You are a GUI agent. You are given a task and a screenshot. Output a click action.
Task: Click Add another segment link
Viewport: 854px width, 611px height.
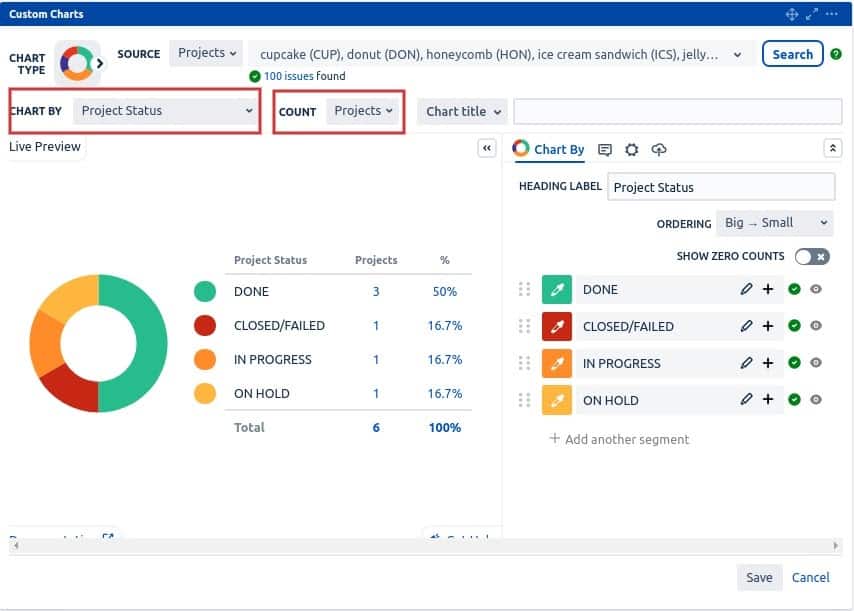pyautogui.click(x=619, y=439)
